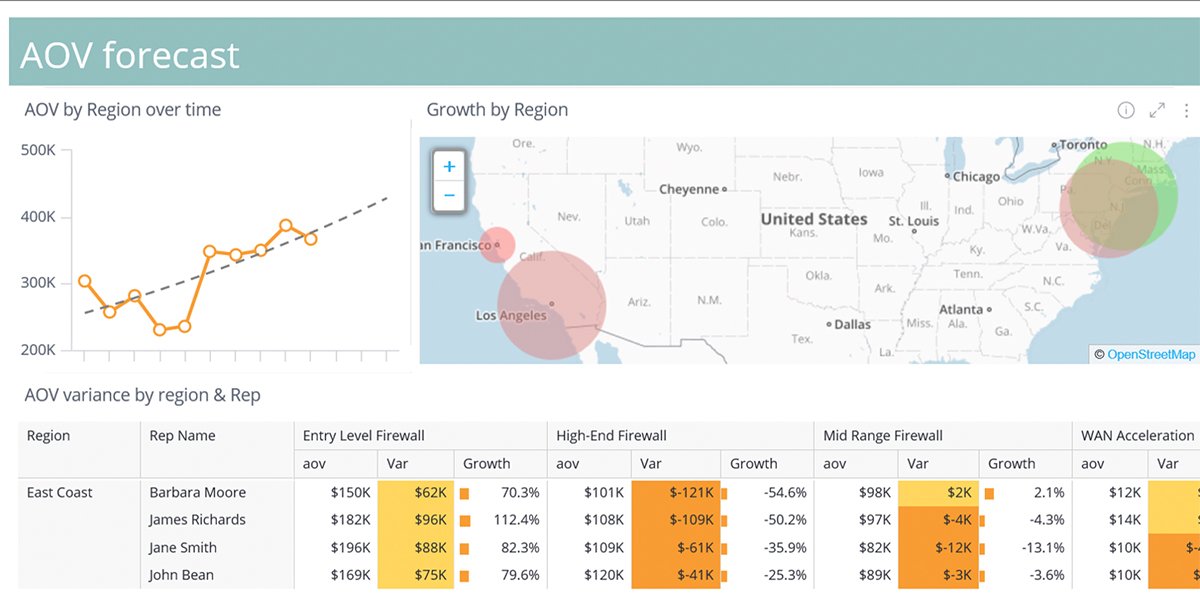This screenshot has height=607, width=1200.
Task: Zoom in on the map with plus icon
Action: point(448,165)
